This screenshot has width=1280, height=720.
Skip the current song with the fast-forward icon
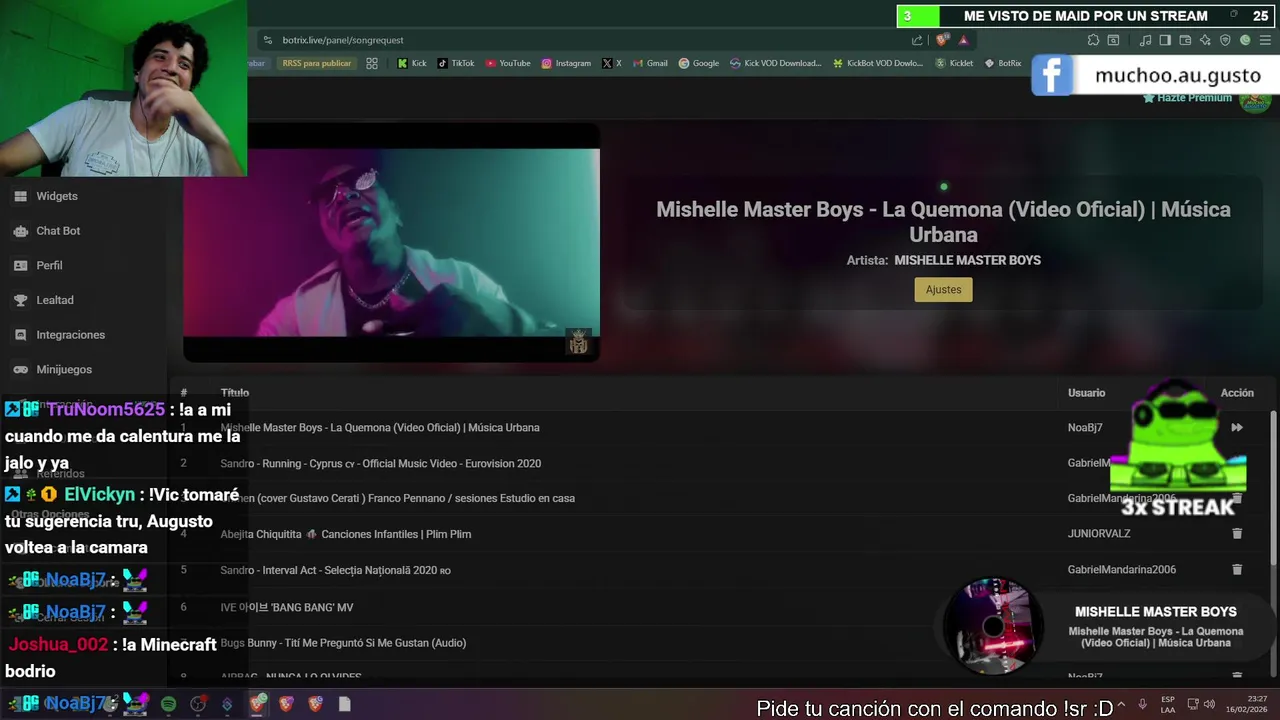[1237, 428]
